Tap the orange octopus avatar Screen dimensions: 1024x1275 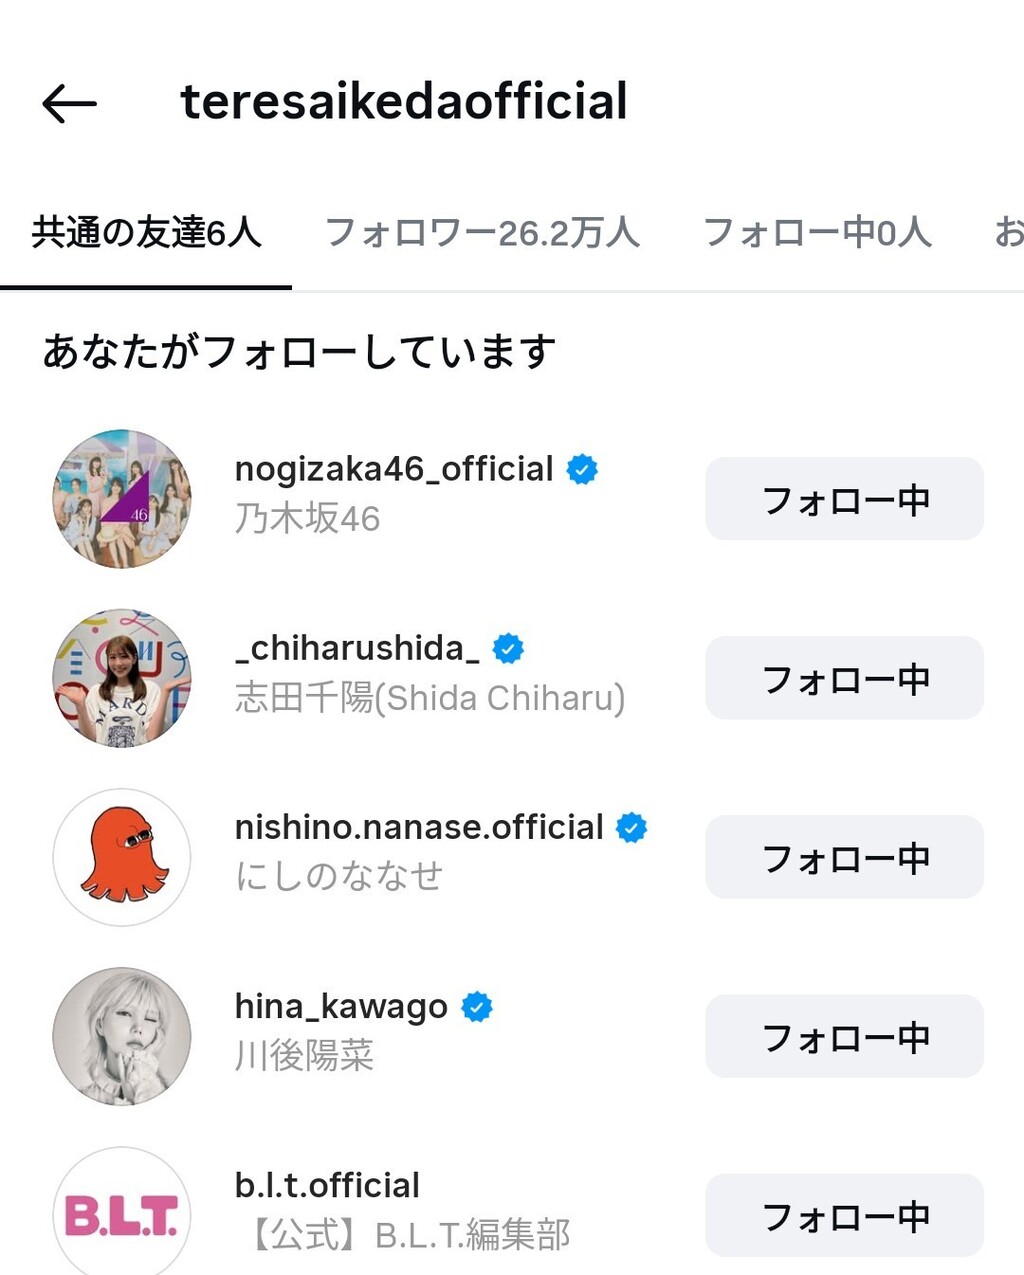pos(122,856)
